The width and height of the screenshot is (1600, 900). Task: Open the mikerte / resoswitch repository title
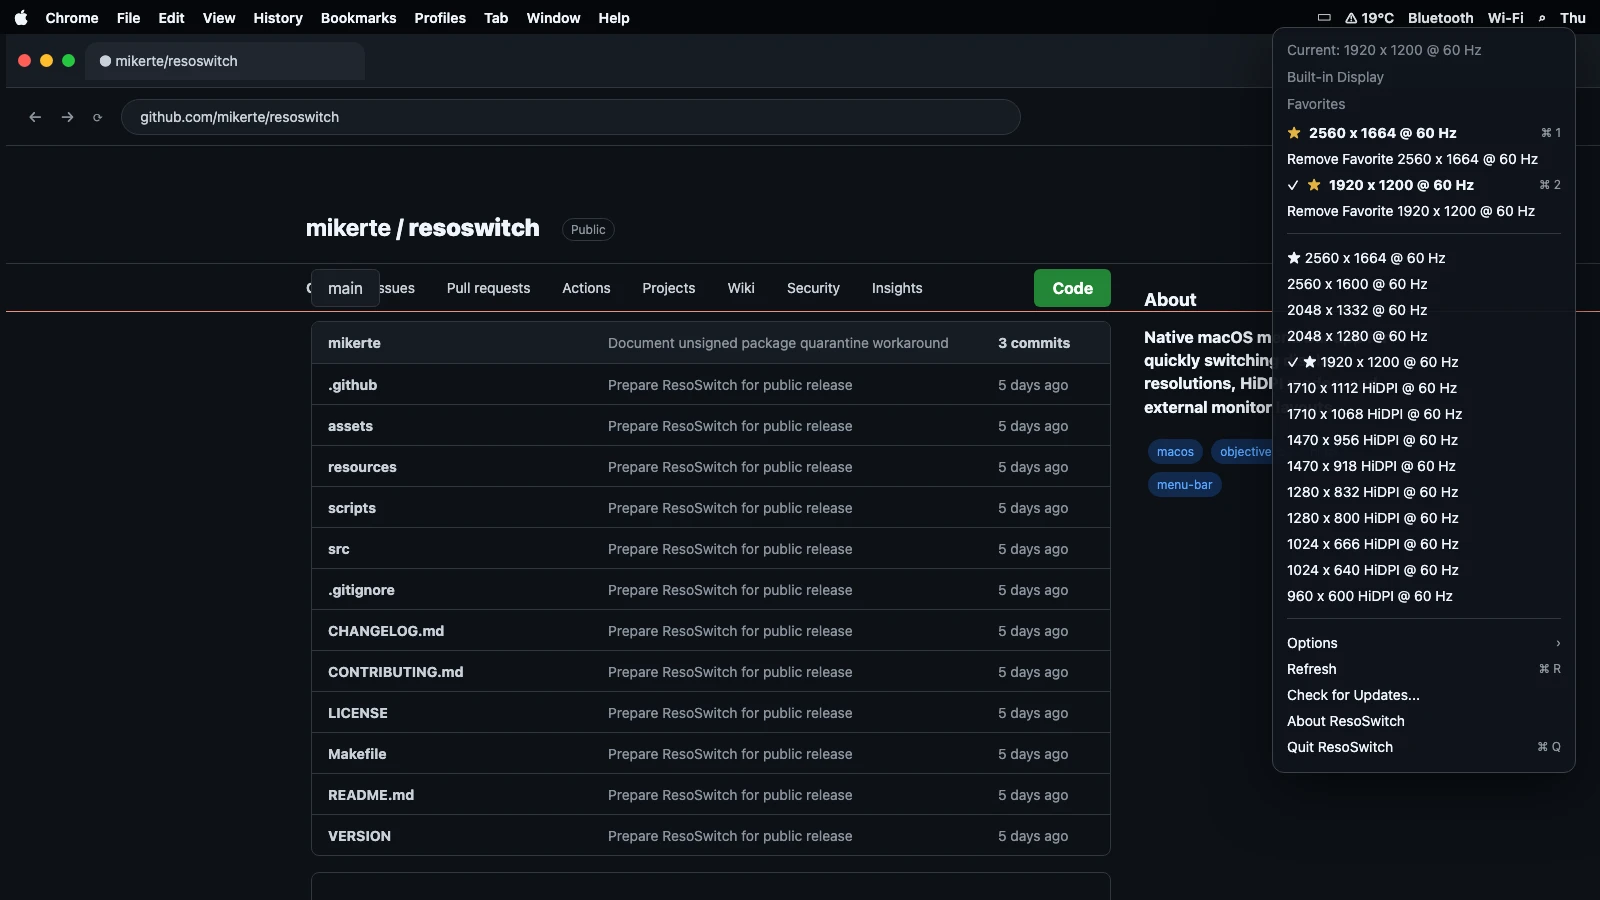point(422,228)
